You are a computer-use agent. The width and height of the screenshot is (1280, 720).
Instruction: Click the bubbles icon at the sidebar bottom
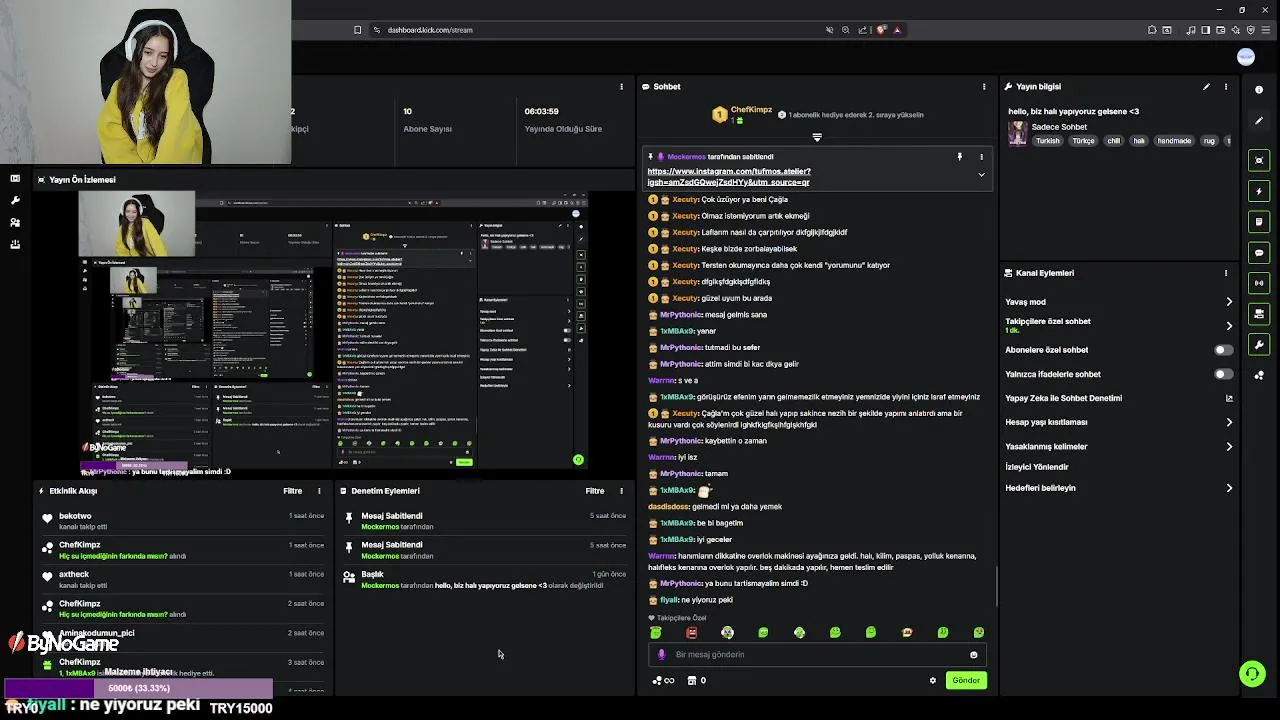tap(1259, 376)
